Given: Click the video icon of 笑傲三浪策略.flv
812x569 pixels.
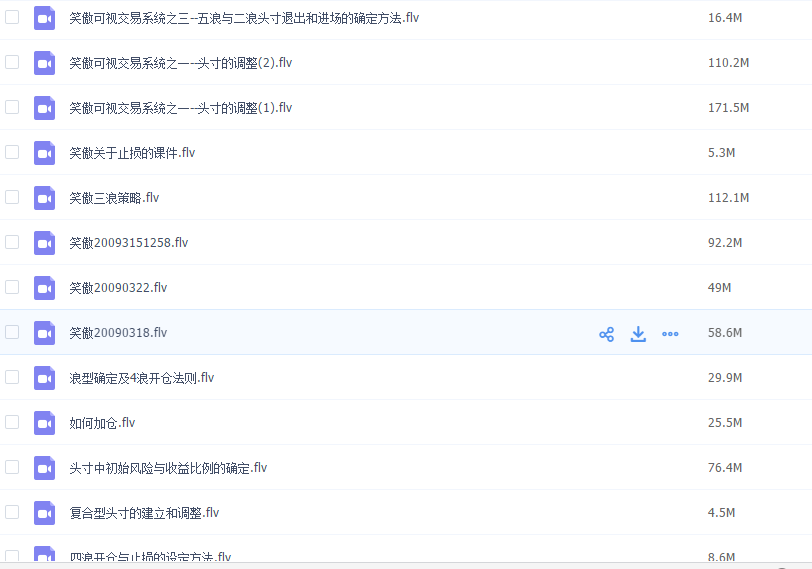Looking at the screenshot, I should point(44,198).
